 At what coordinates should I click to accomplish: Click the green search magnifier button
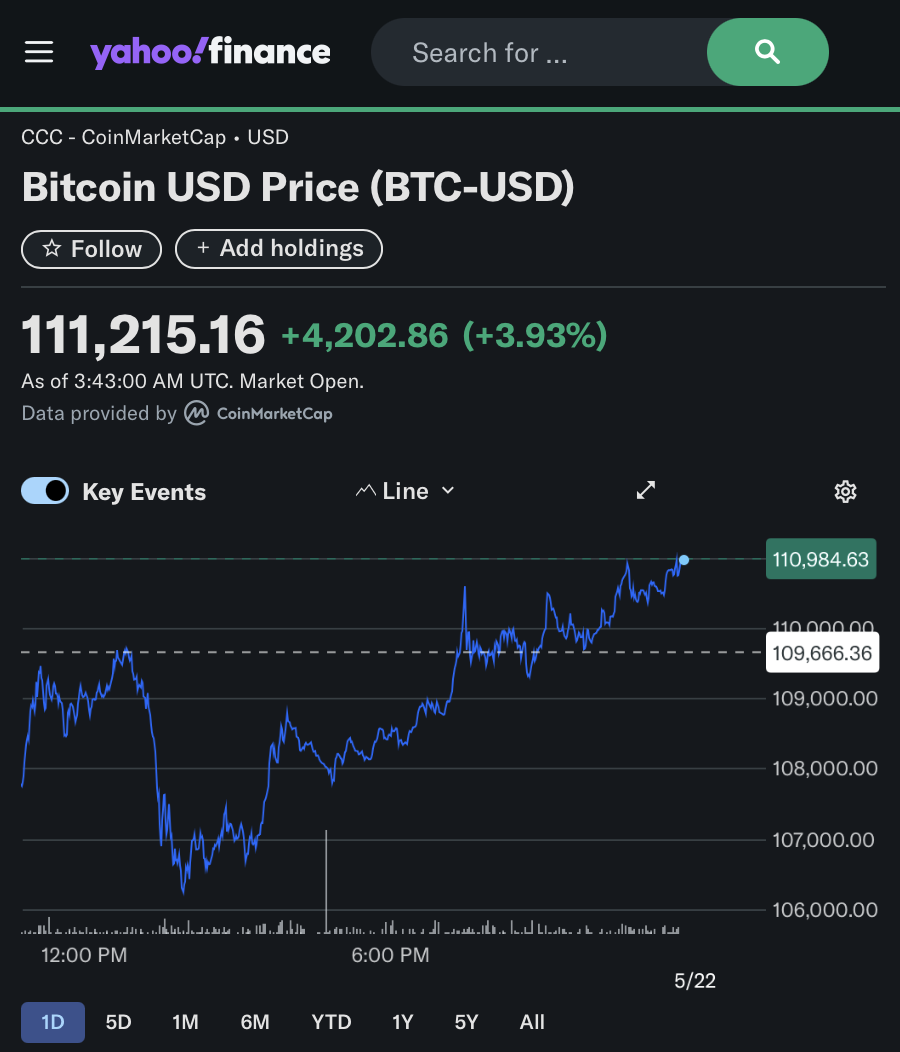click(x=767, y=52)
